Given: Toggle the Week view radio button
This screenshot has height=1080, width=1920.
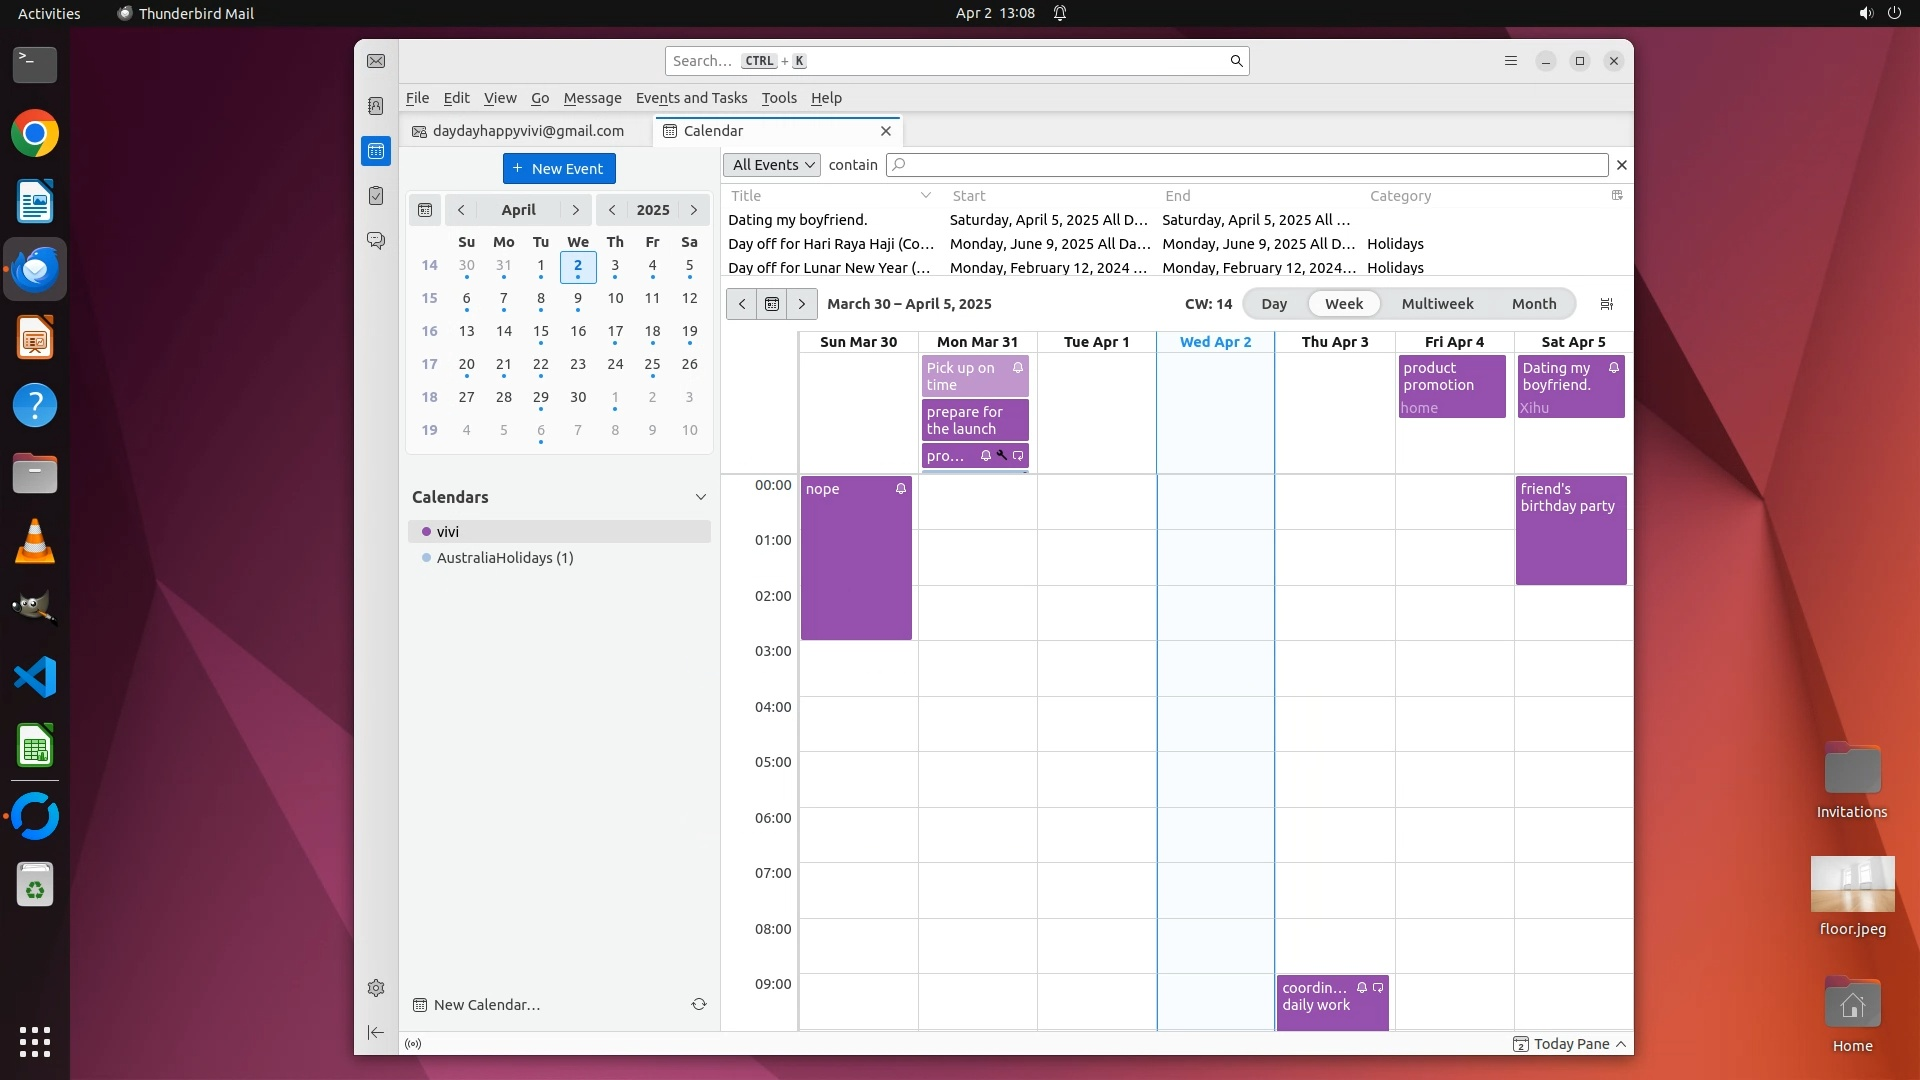Looking at the screenshot, I should tap(1344, 304).
